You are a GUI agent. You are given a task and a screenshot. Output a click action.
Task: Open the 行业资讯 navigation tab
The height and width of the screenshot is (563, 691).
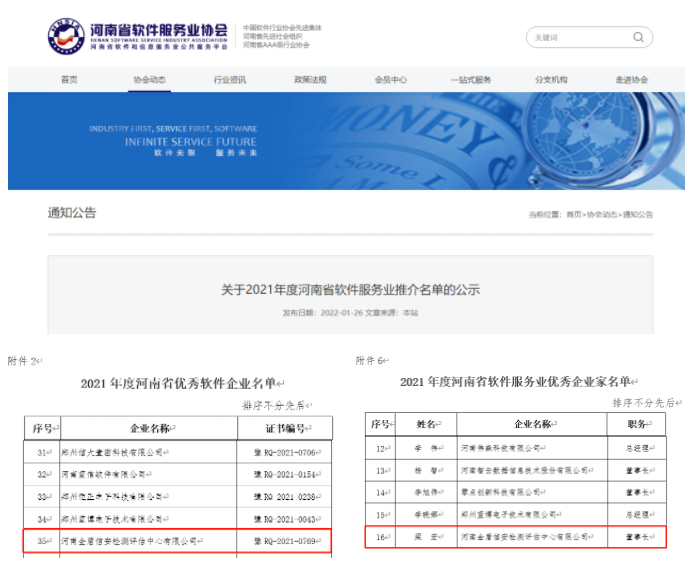pyautogui.click(x=230, y=80)
